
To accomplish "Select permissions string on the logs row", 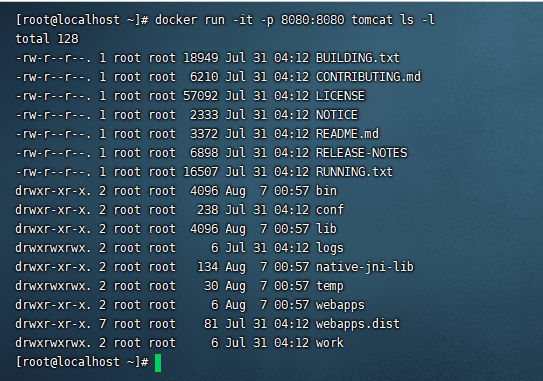I will pos(53,248).
